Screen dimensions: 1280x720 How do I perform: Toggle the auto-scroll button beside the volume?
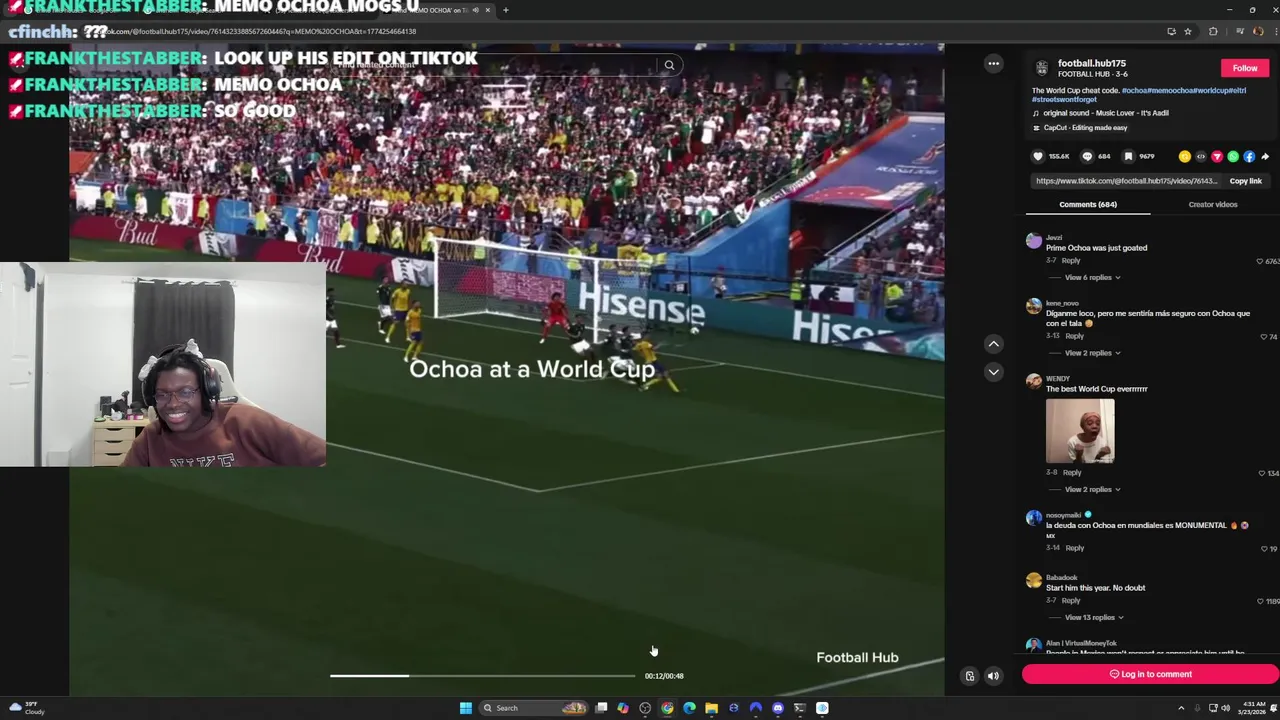coord(969,676)
